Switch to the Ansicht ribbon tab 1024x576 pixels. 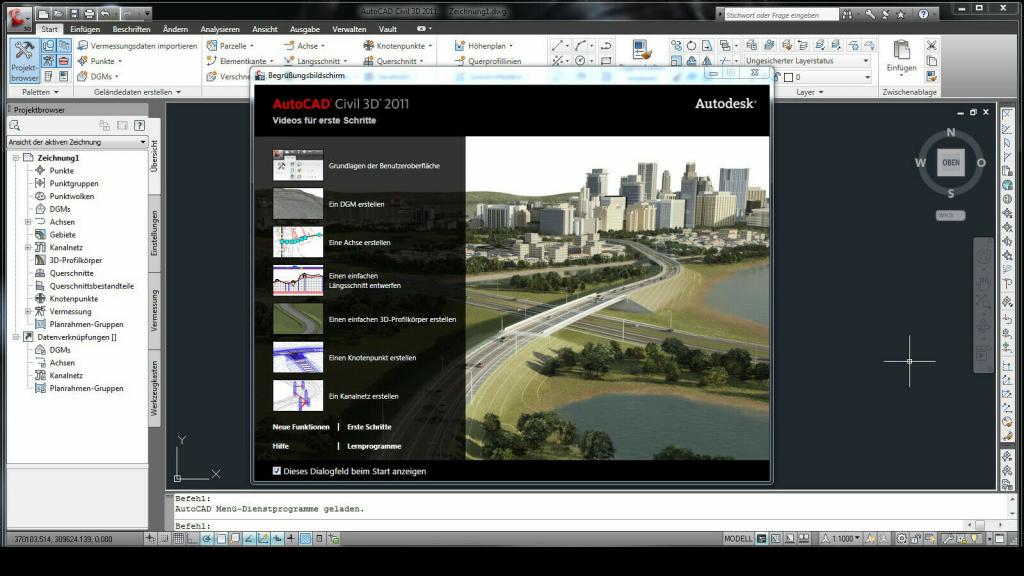tap(264, 29)
